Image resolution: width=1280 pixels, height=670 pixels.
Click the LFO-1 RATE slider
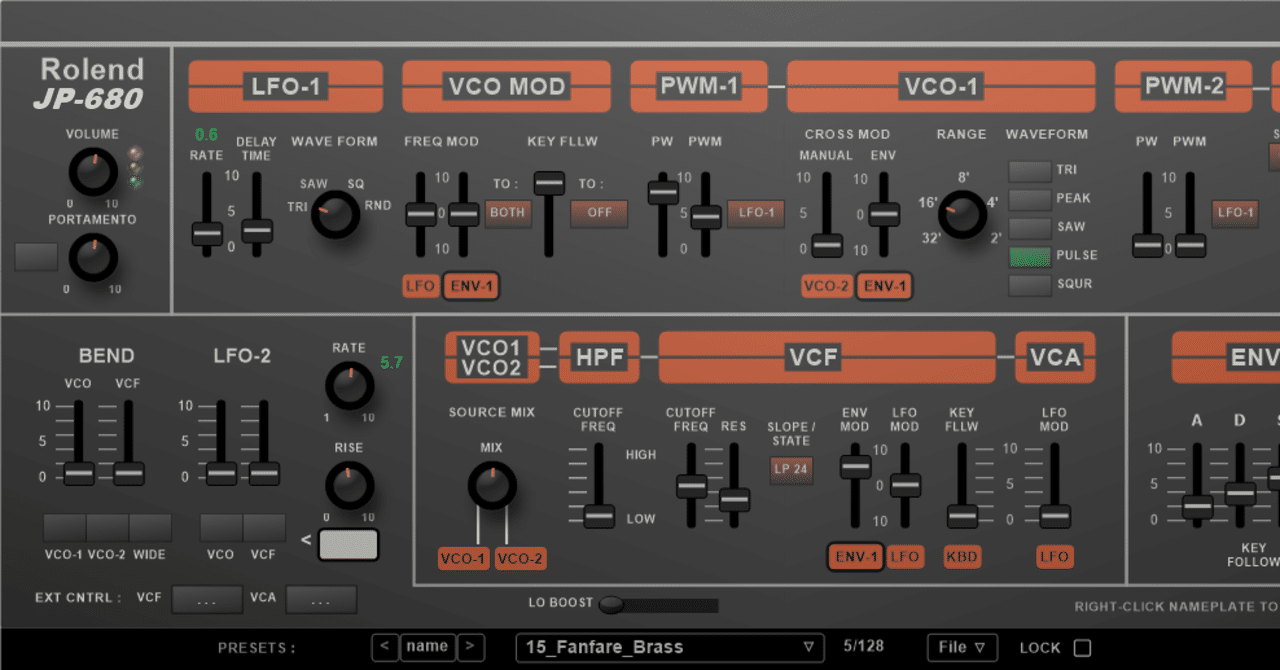tap(207, 213)
